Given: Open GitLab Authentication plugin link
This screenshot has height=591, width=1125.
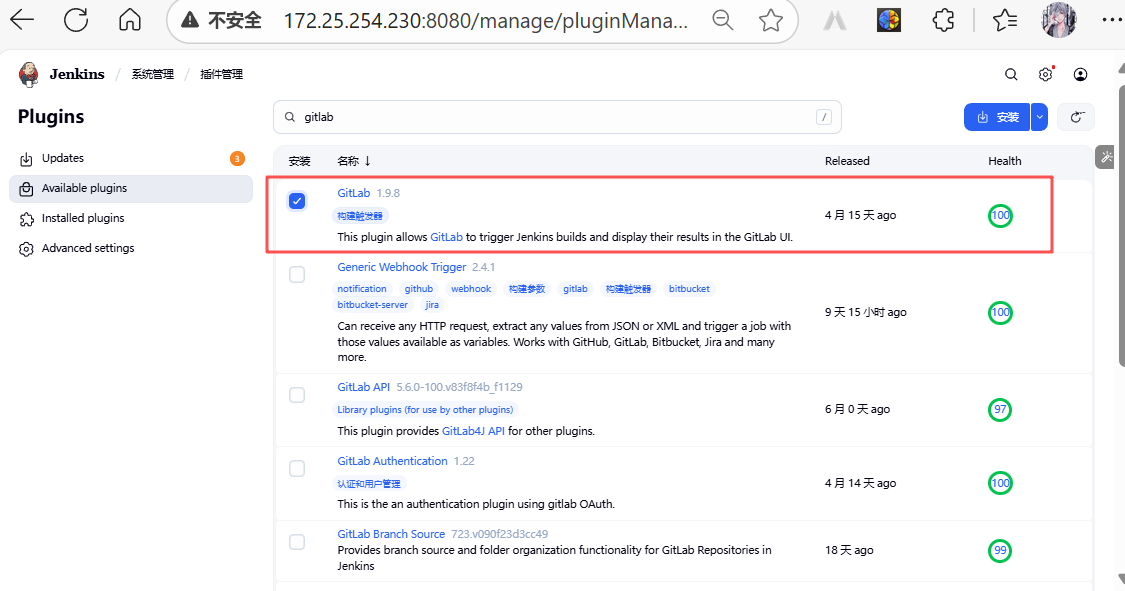Looking at the screenshot, I should (x=392, y=461).
